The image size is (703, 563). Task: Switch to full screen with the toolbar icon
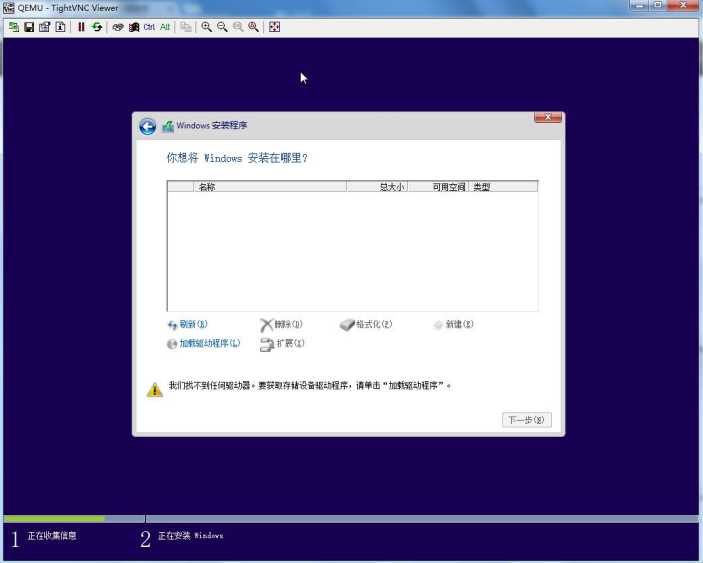pos(274,27)
